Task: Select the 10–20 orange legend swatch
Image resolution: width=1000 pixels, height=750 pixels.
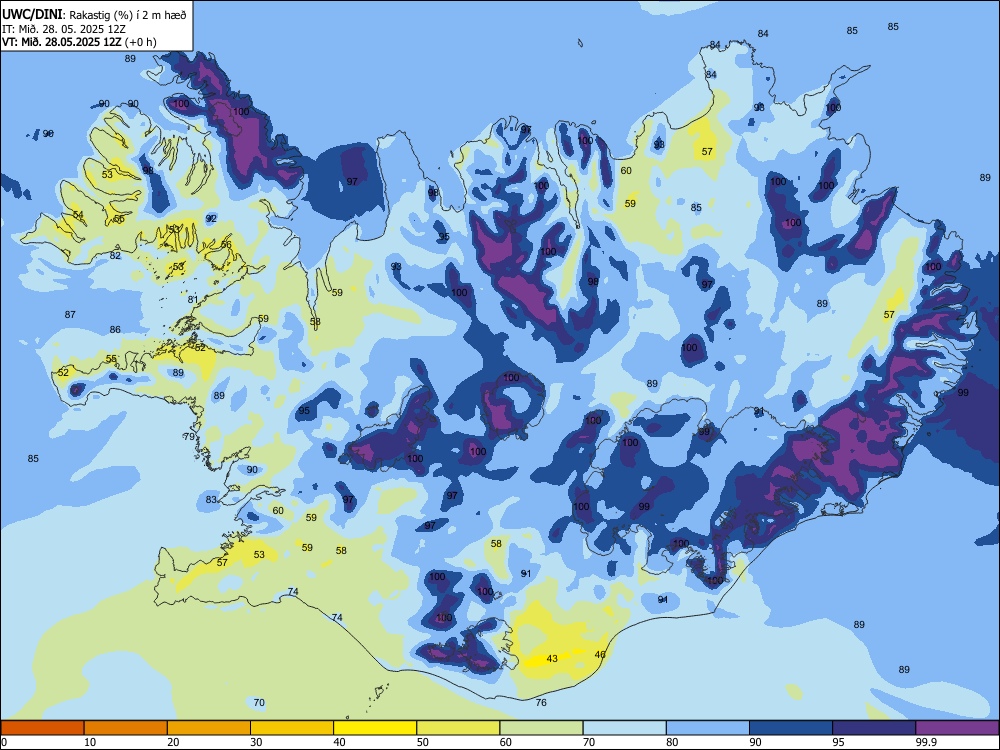Action: (126, 728)
